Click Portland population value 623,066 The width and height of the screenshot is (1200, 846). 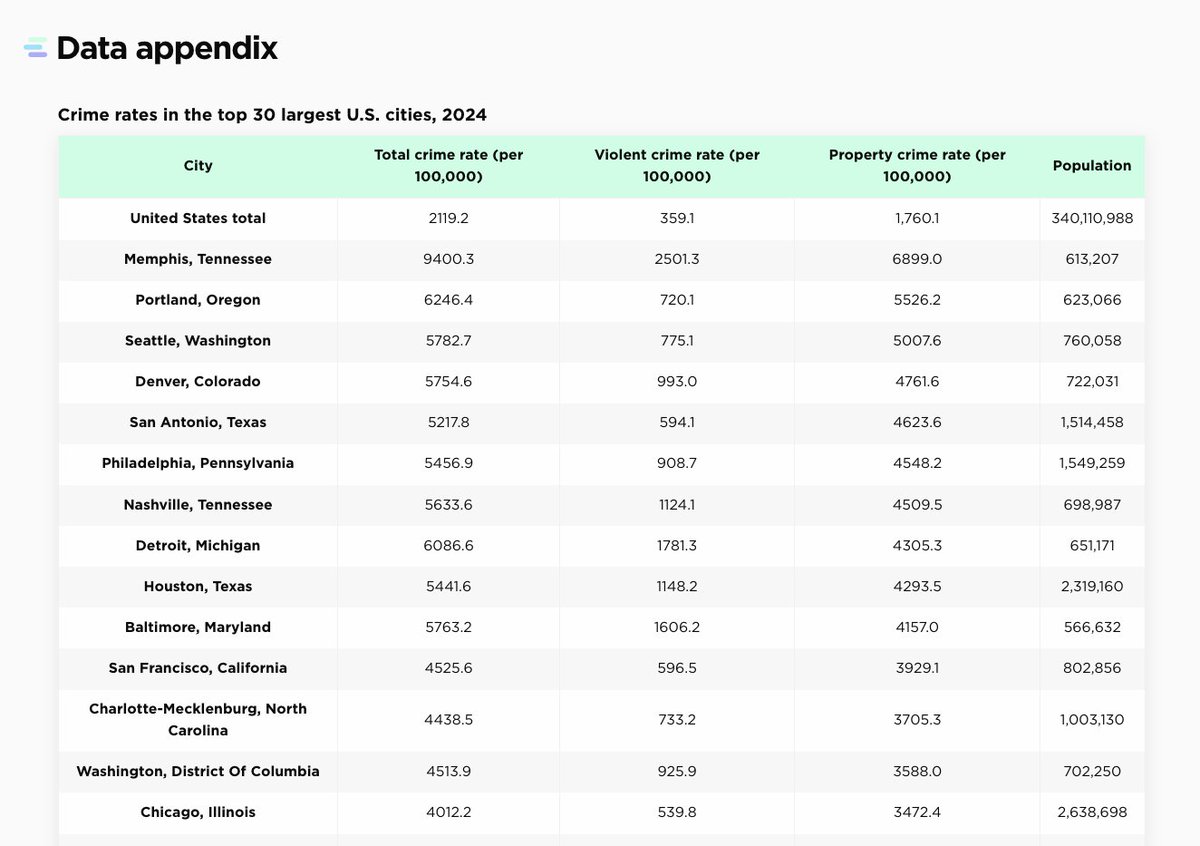(x=1092, y=300)
